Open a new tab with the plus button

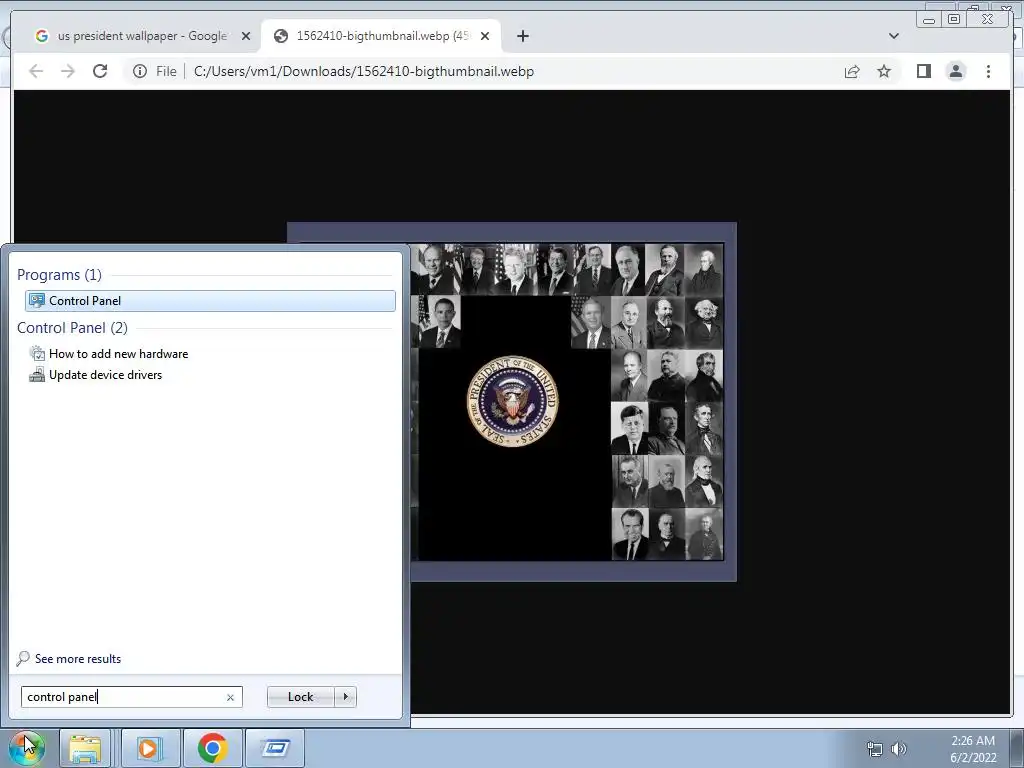[522, 36]
